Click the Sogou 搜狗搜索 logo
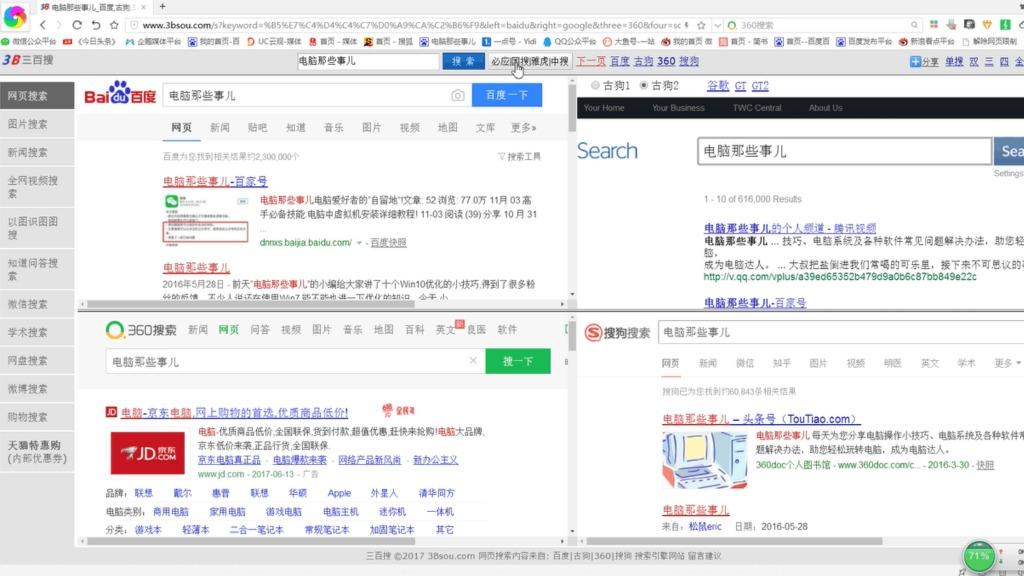 [x=617, y=332]
